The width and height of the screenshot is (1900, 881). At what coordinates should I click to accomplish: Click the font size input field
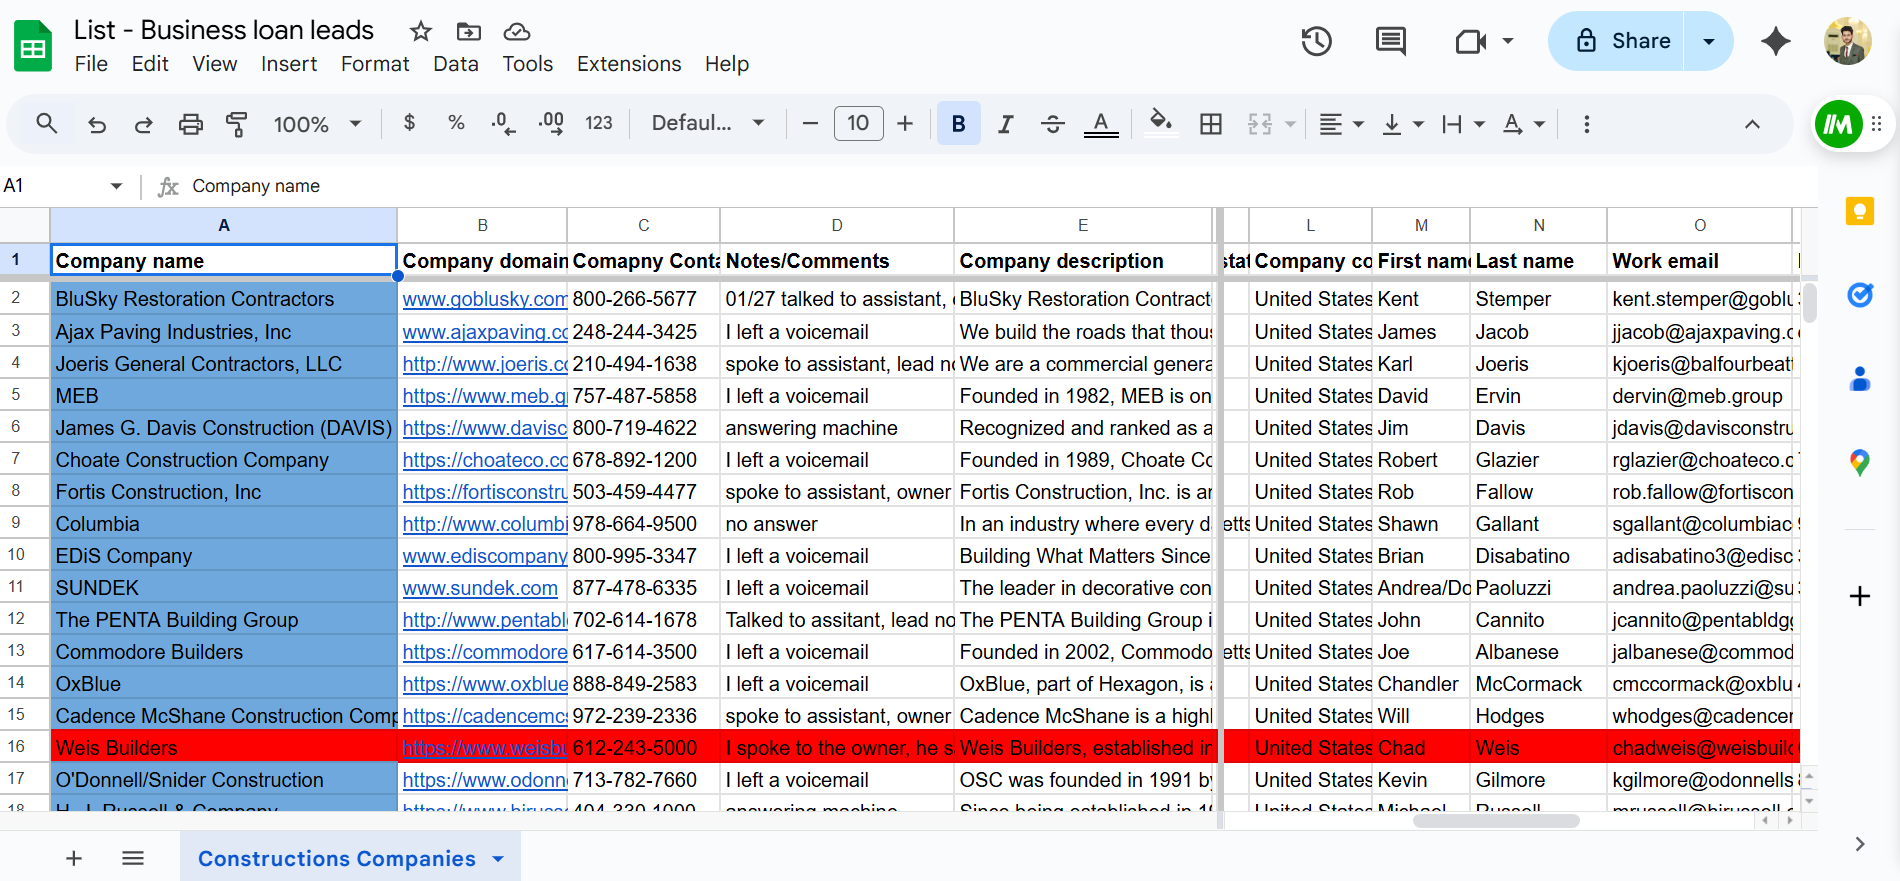[x=858, y=123]
